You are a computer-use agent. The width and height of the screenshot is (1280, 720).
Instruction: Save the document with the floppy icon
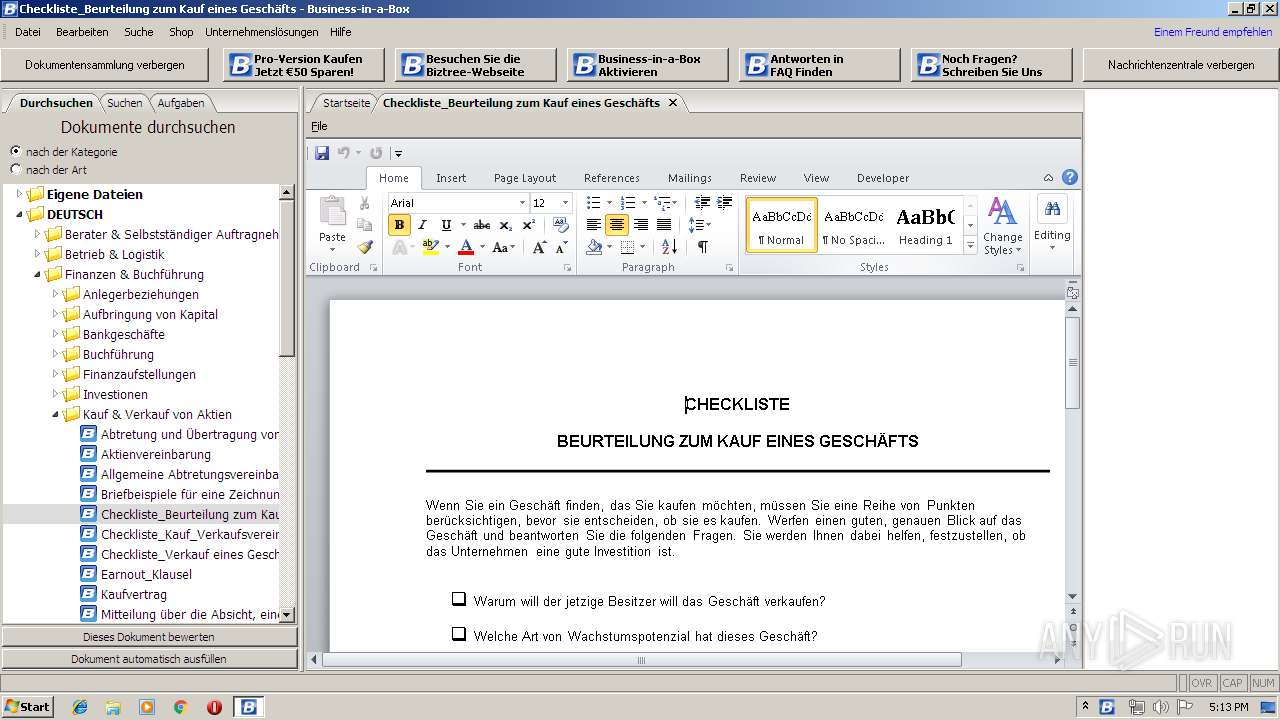[322, 153]
